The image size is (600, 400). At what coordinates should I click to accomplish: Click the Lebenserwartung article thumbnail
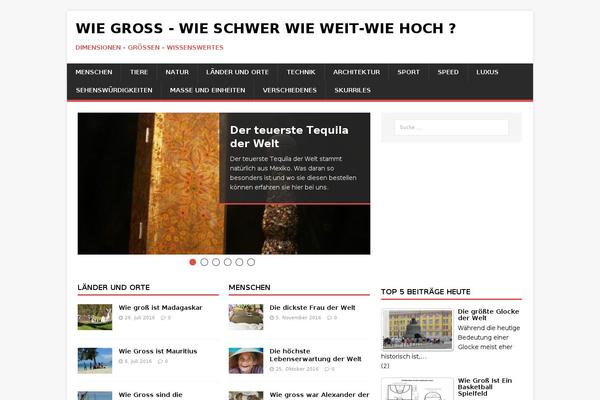[x=246, y=361]
